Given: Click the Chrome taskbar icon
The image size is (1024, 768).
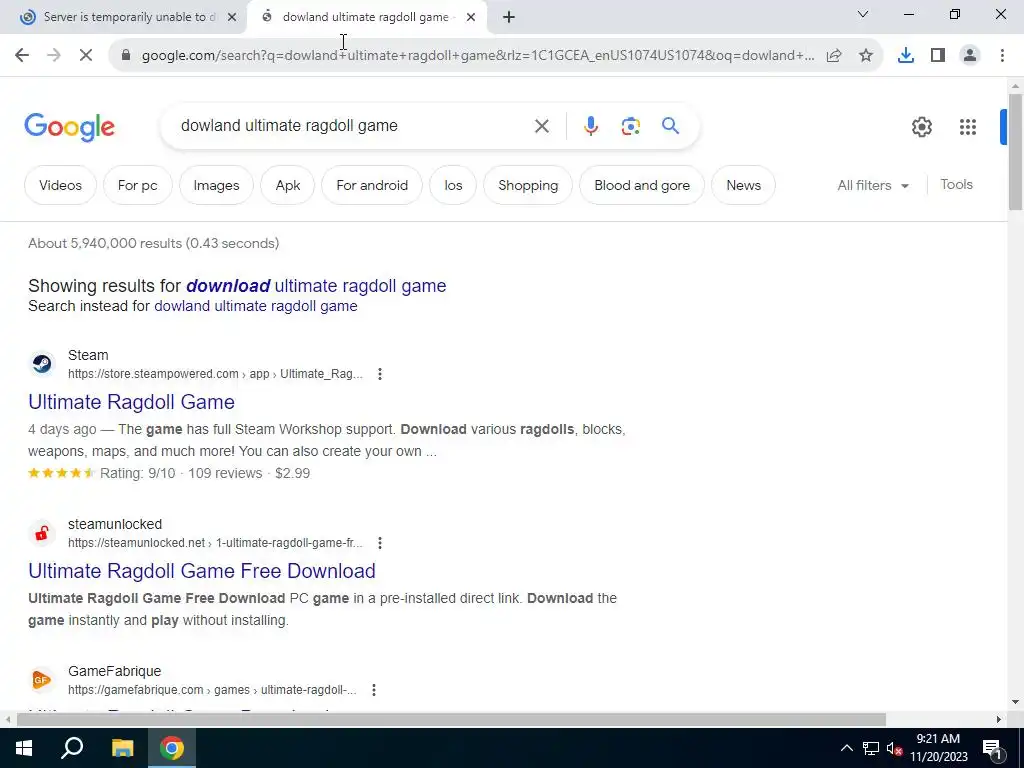Looking at the screenshot, I should [172, 748].
